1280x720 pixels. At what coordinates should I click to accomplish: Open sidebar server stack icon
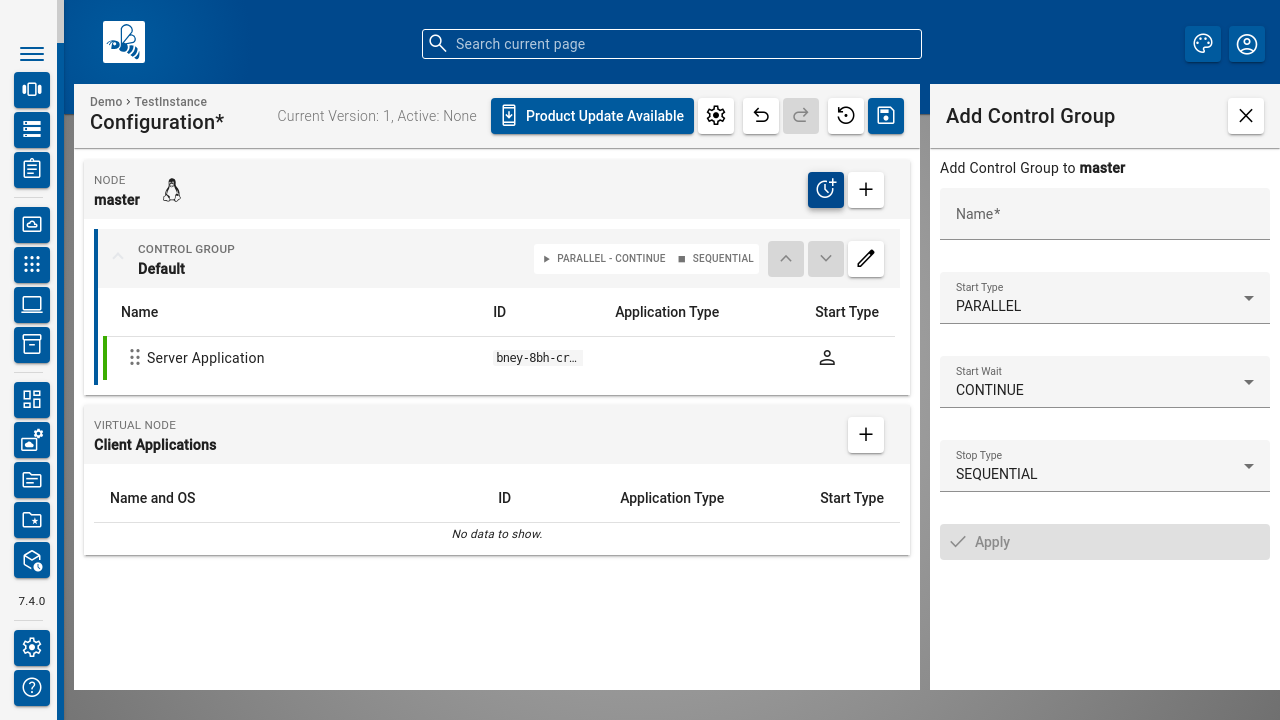pyautogui.click(x=32, y=130)
